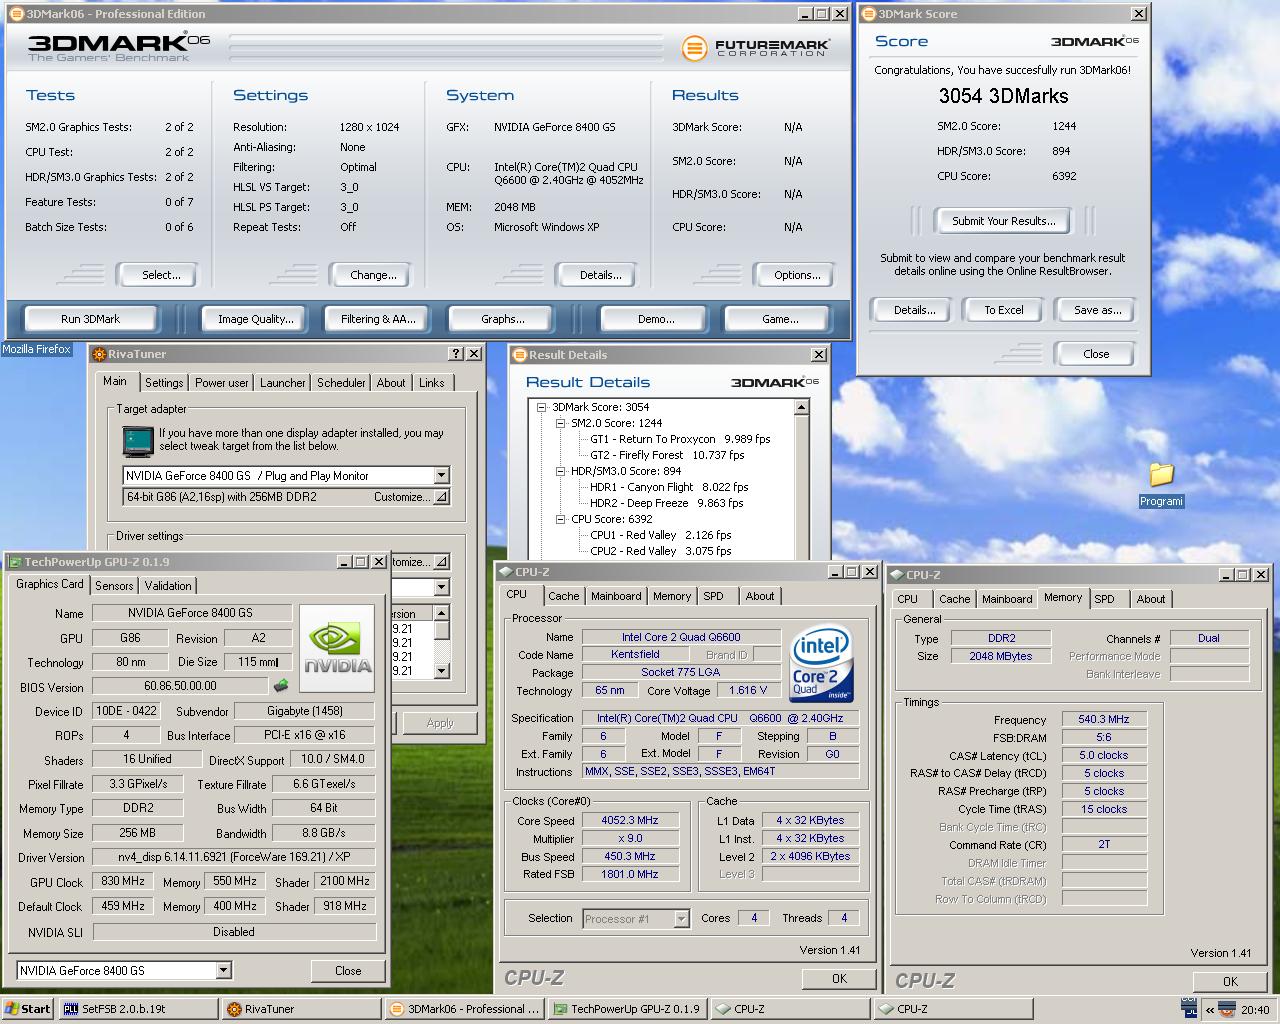Click the Customize arrow button beside 64-bit G86
The image size is (1280, 1024).
coord(441,497)
